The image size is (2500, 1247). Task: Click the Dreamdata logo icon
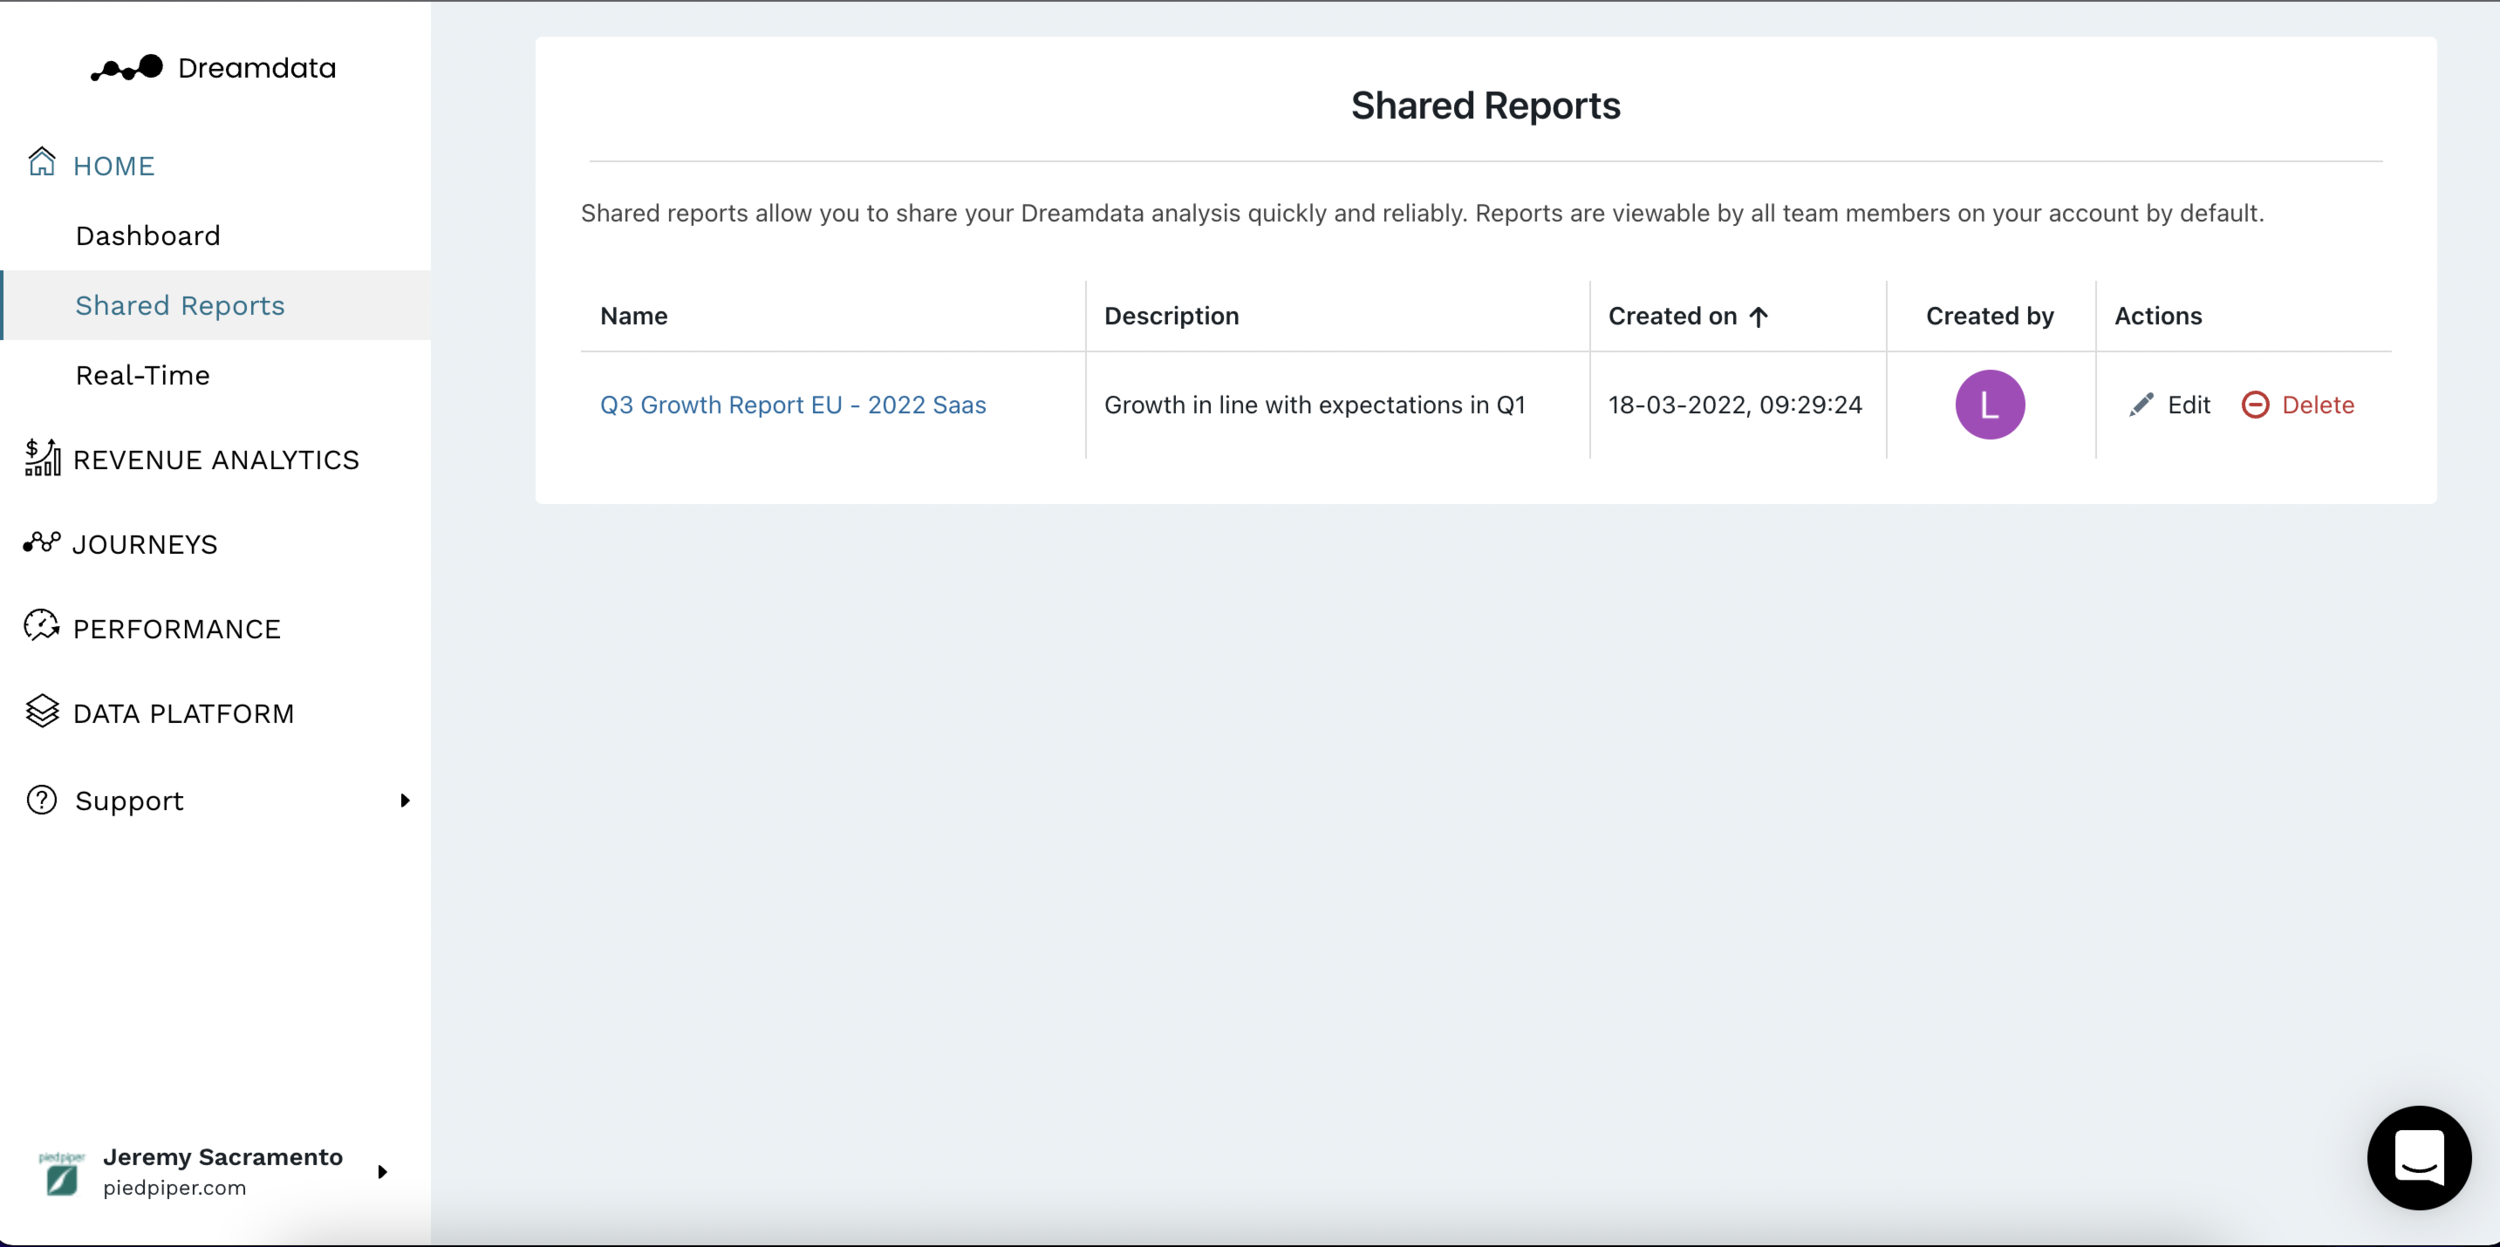(x=127, y=68)
